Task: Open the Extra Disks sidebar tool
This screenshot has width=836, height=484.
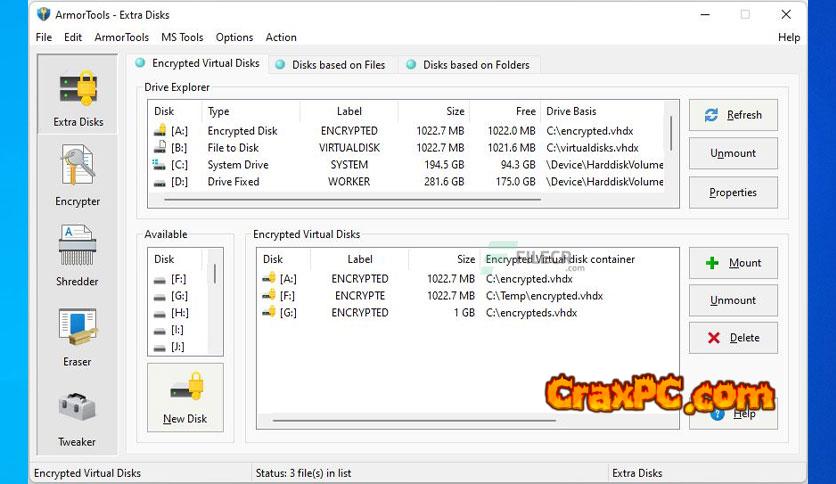Action: pos(78,95)
